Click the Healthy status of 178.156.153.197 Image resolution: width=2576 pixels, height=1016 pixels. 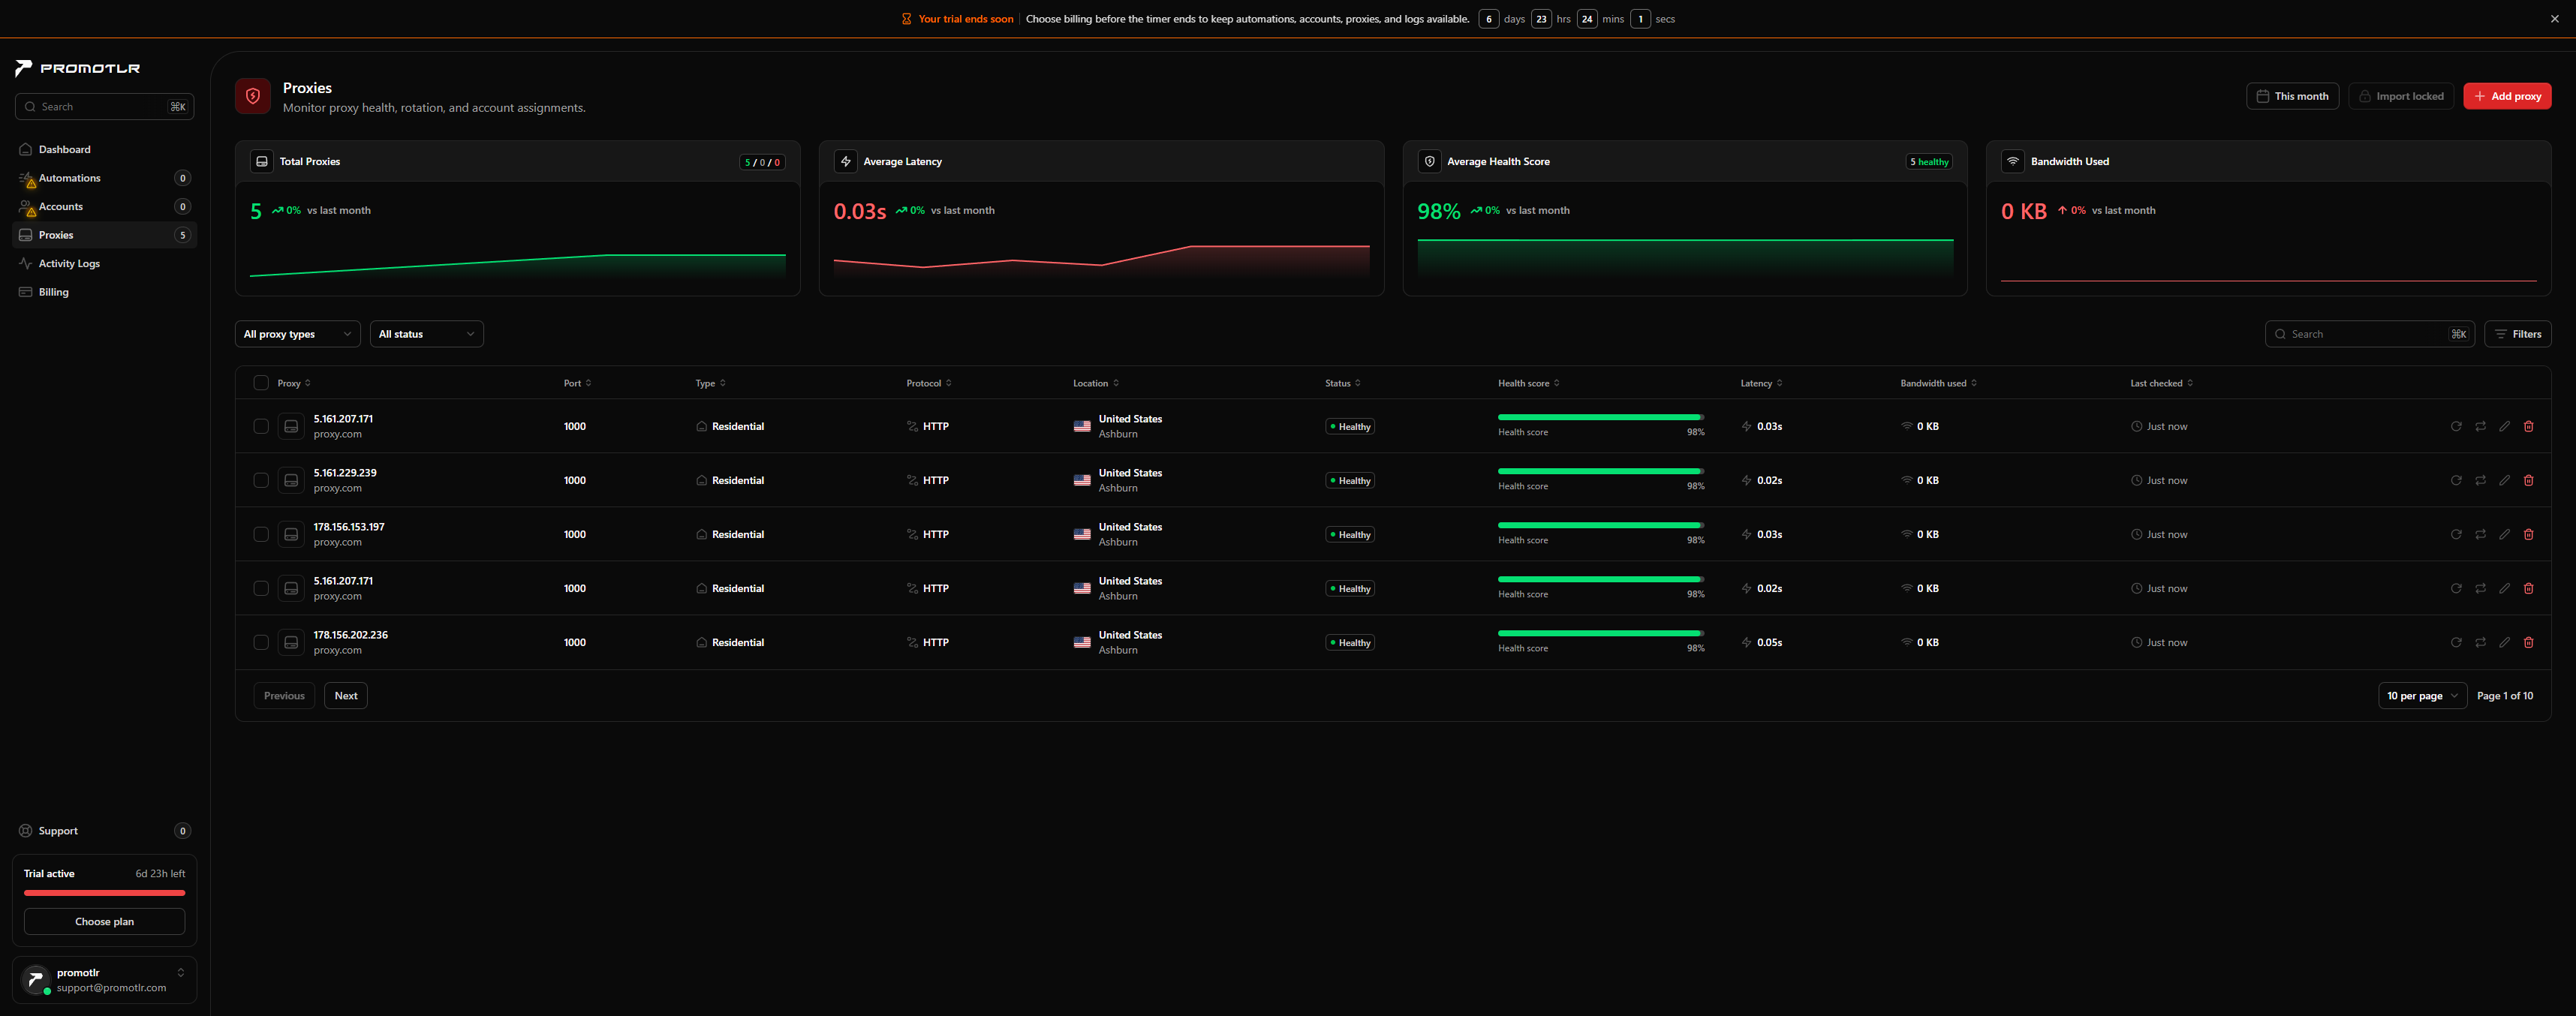(x=1350, y=535)
